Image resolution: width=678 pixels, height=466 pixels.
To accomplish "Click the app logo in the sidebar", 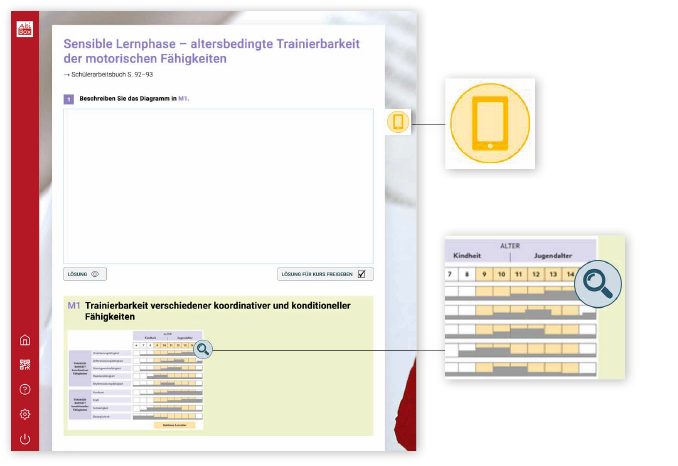I will click(x=25, y=28).
